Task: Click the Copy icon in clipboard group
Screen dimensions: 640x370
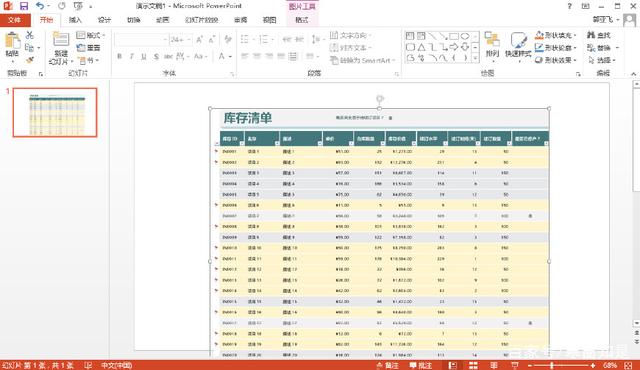Action: [x=29, y=48]
